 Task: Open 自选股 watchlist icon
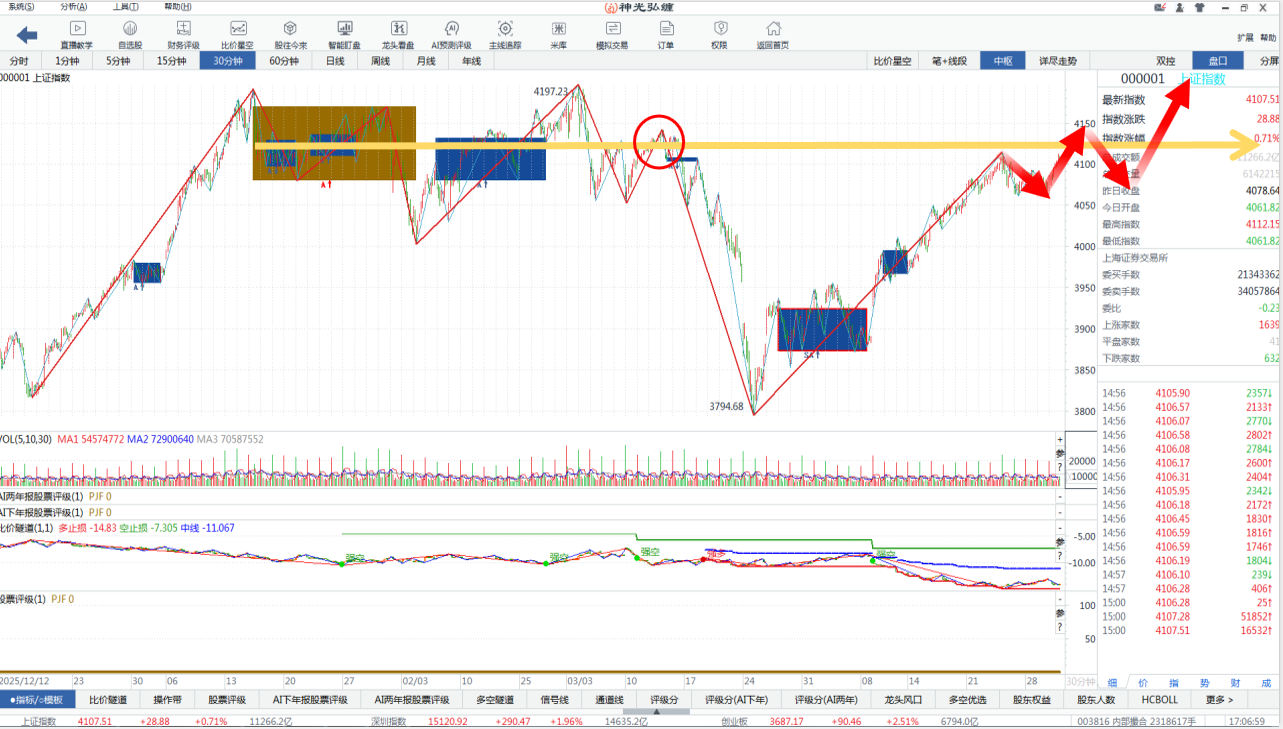(130, 35)
